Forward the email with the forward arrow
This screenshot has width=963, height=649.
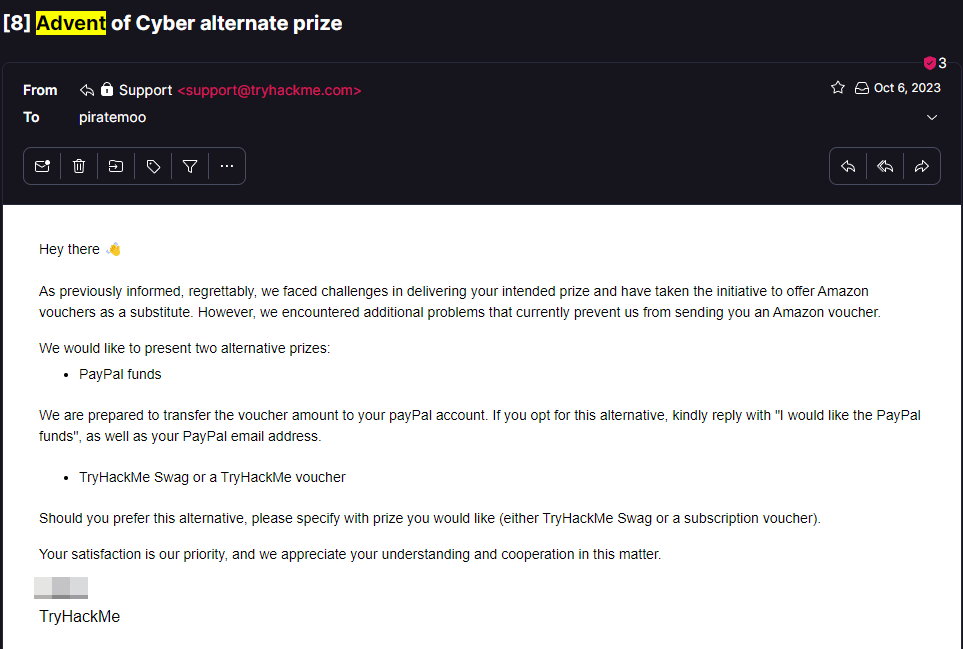click(922, 166)
